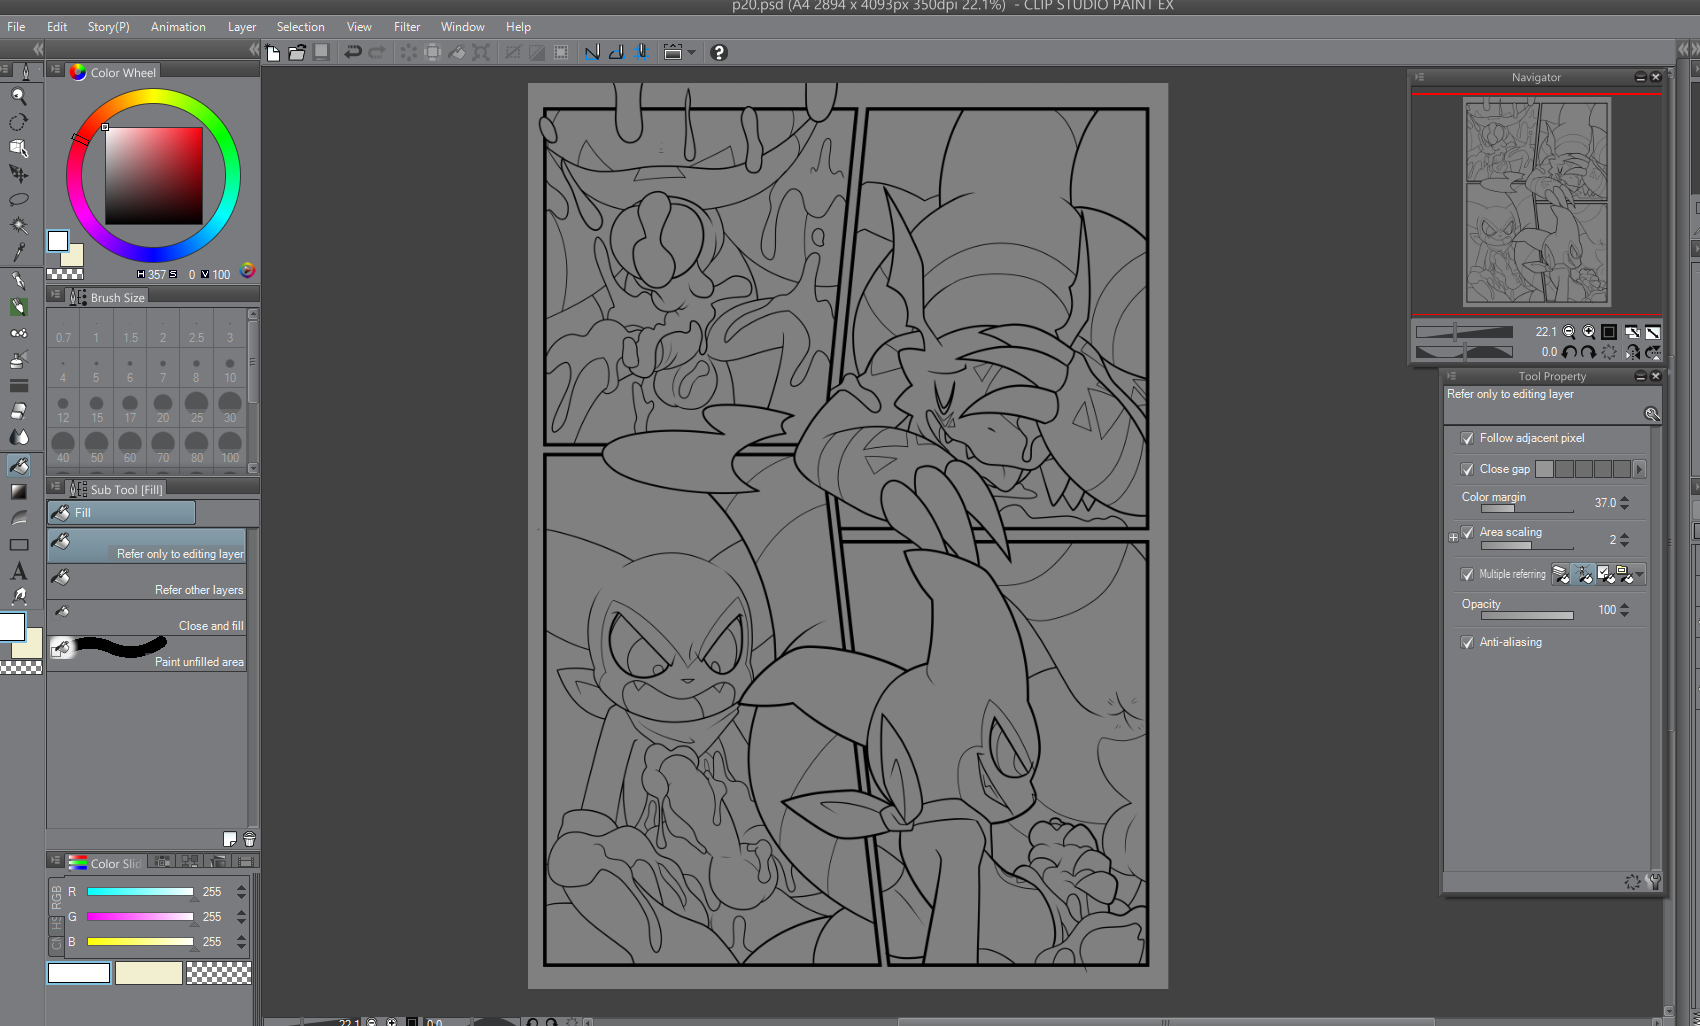This screenshot has height=1026, width=1700.
Task: Select the Eyedropper tool
Action: coord(18,252)
